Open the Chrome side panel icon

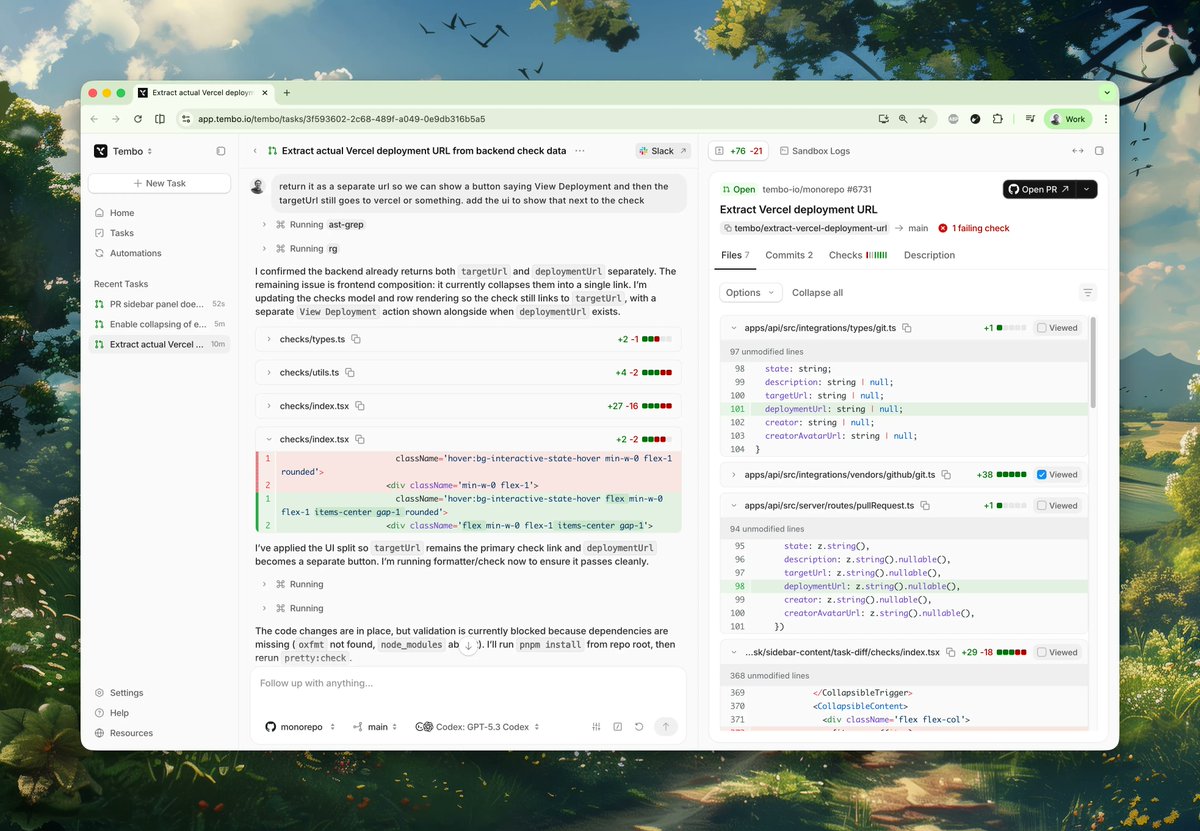(160, 119)
